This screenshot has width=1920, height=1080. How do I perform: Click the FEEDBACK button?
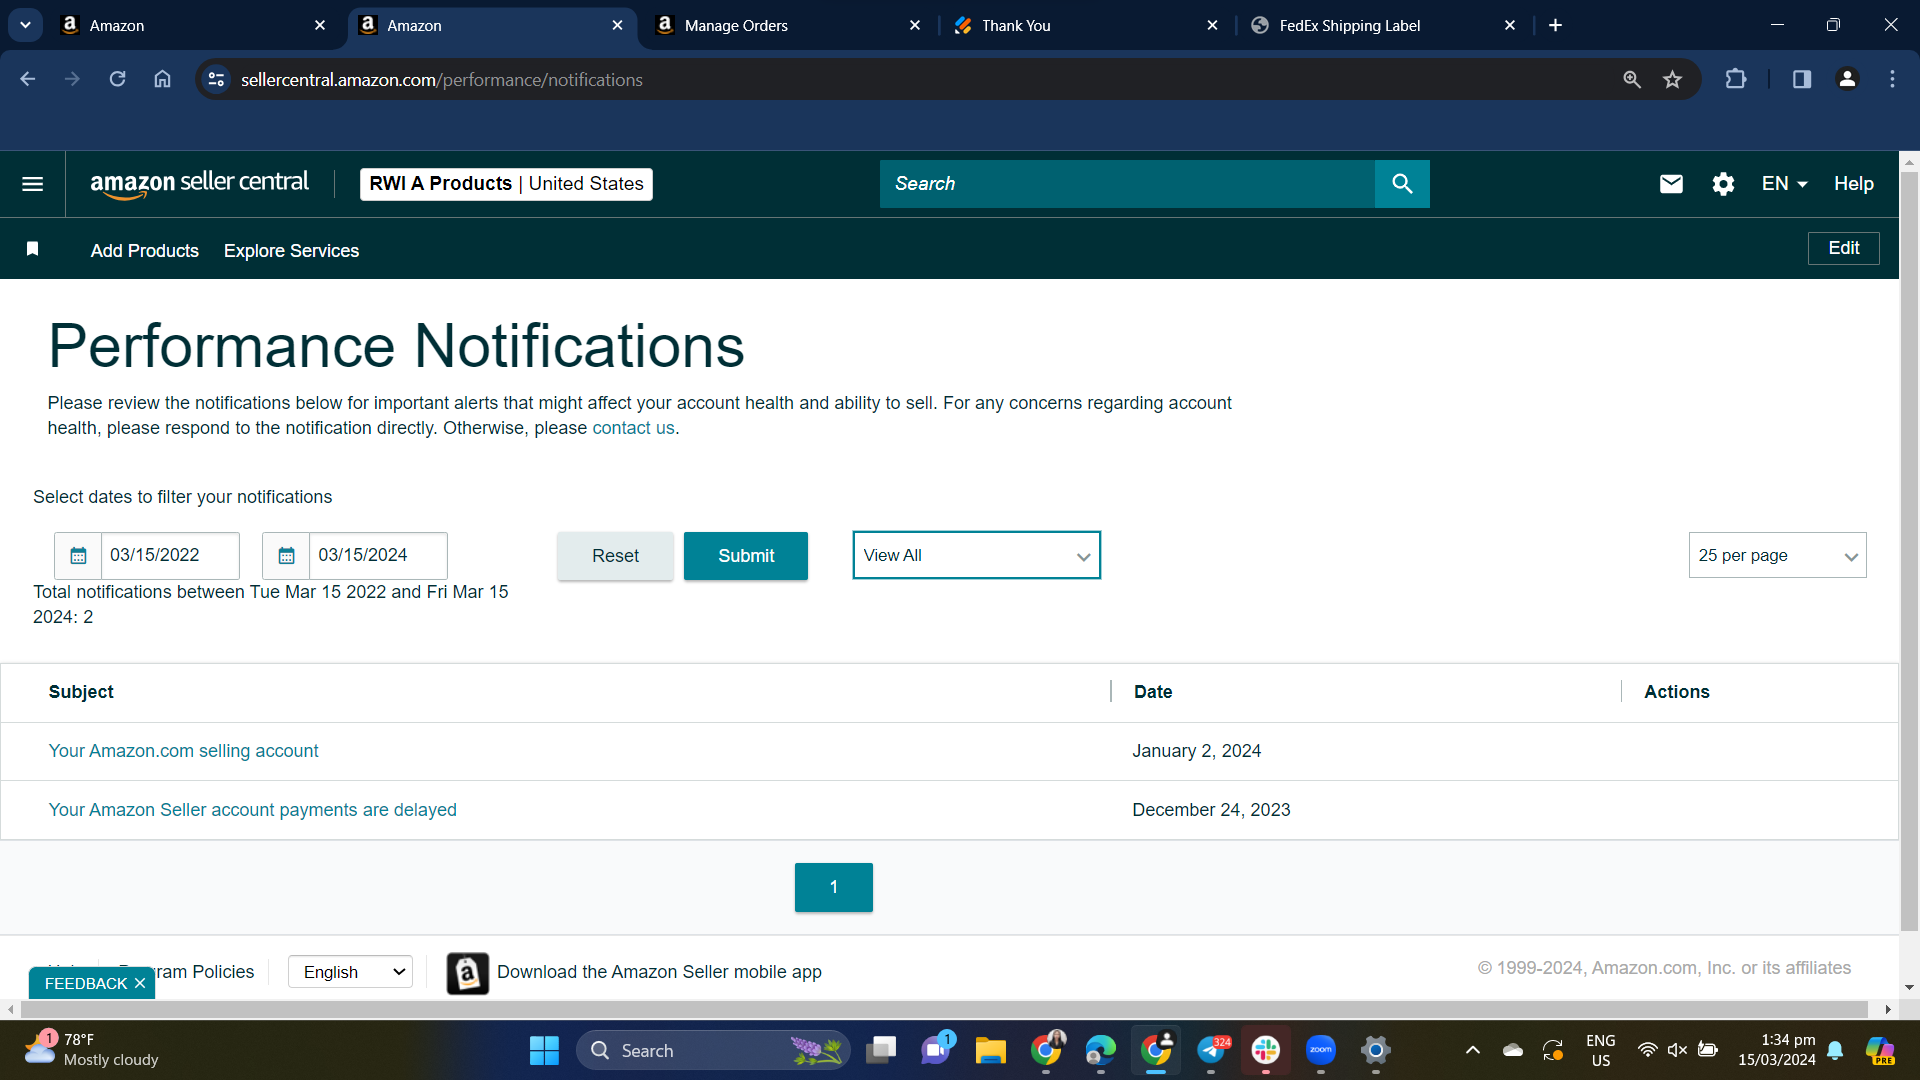pos(86,984)
